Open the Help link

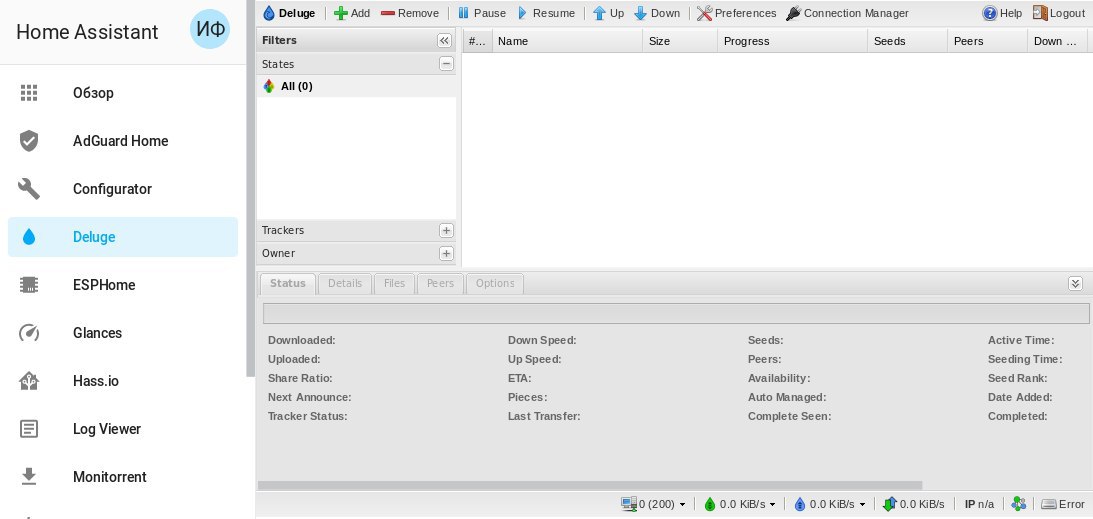pos(1002,13)
